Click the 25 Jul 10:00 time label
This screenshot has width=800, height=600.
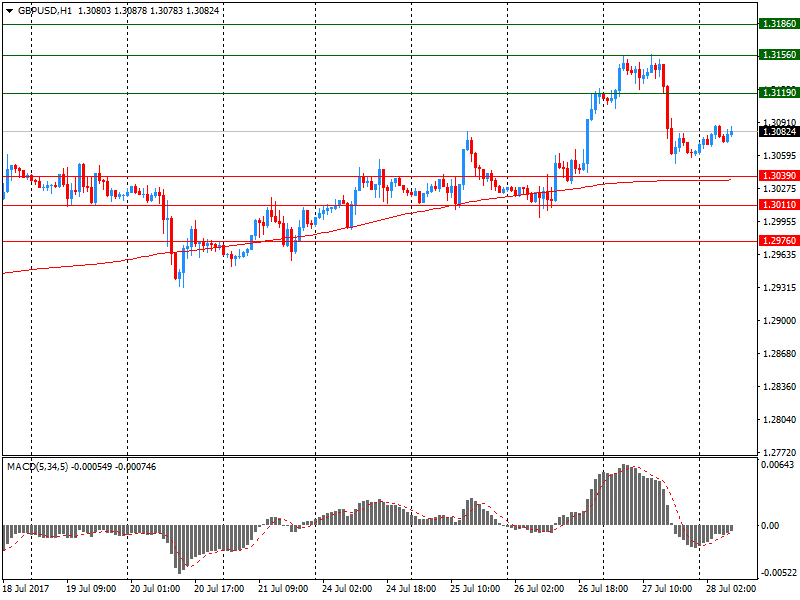click(x=475, y=588)
